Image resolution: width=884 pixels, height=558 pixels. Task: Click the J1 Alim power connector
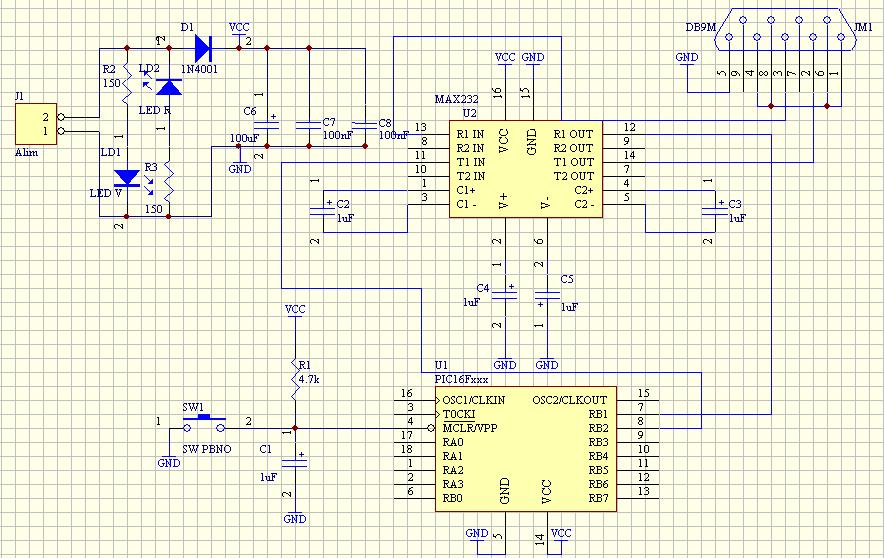click(36, 124)
